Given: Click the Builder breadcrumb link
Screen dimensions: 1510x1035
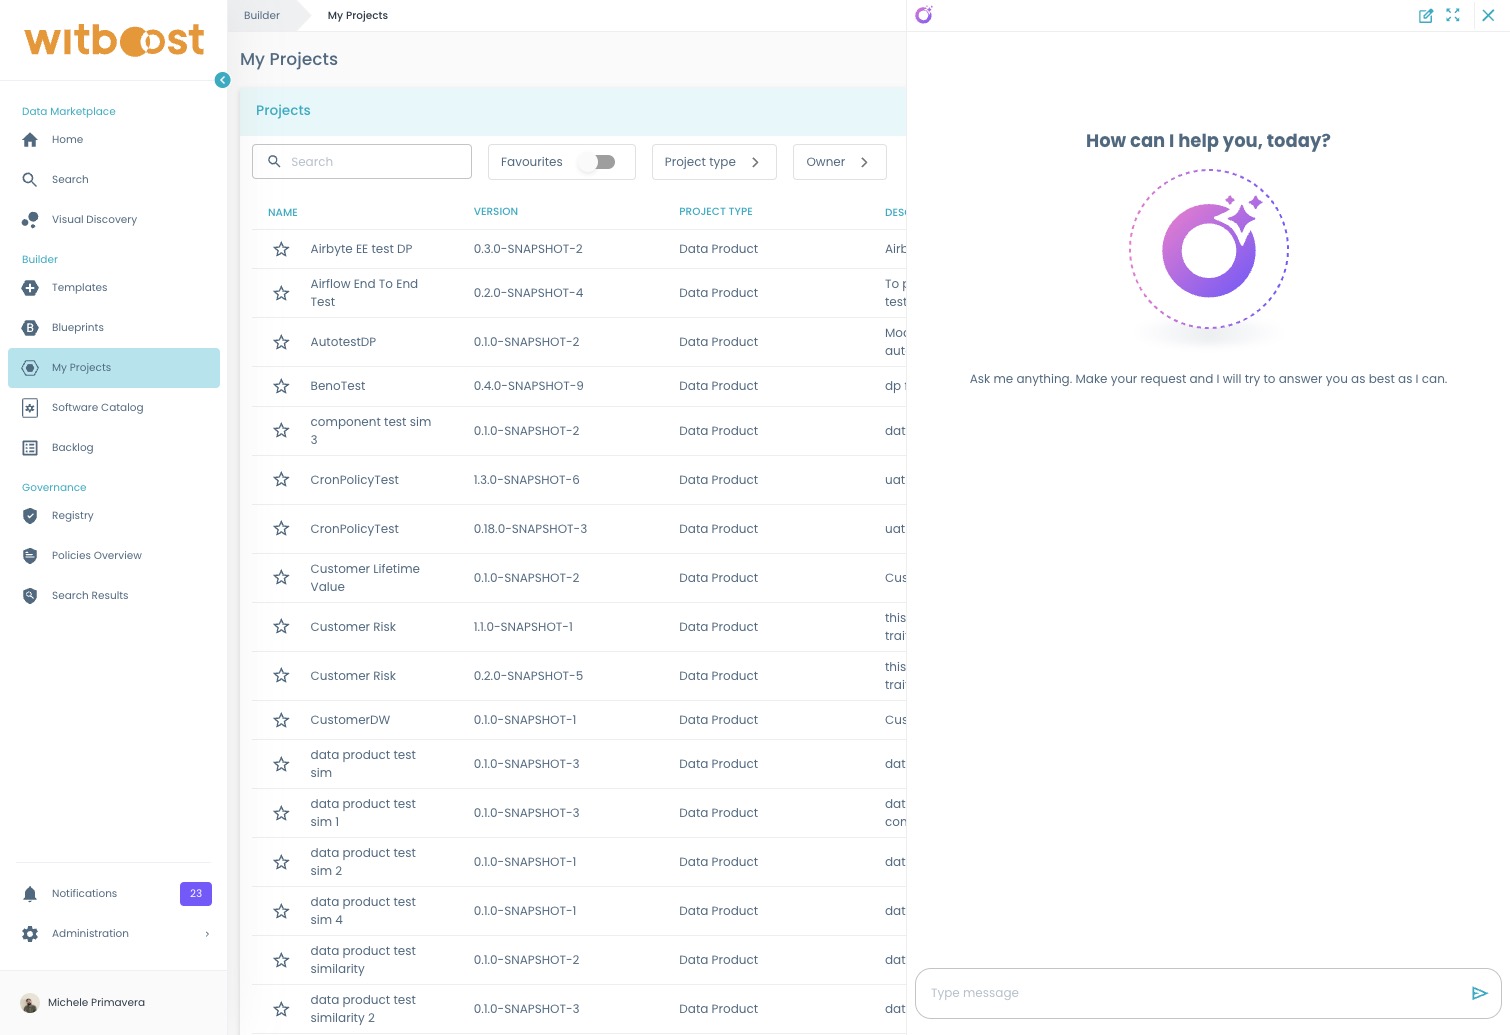Looking at the screenshot, I should [262, 15].
